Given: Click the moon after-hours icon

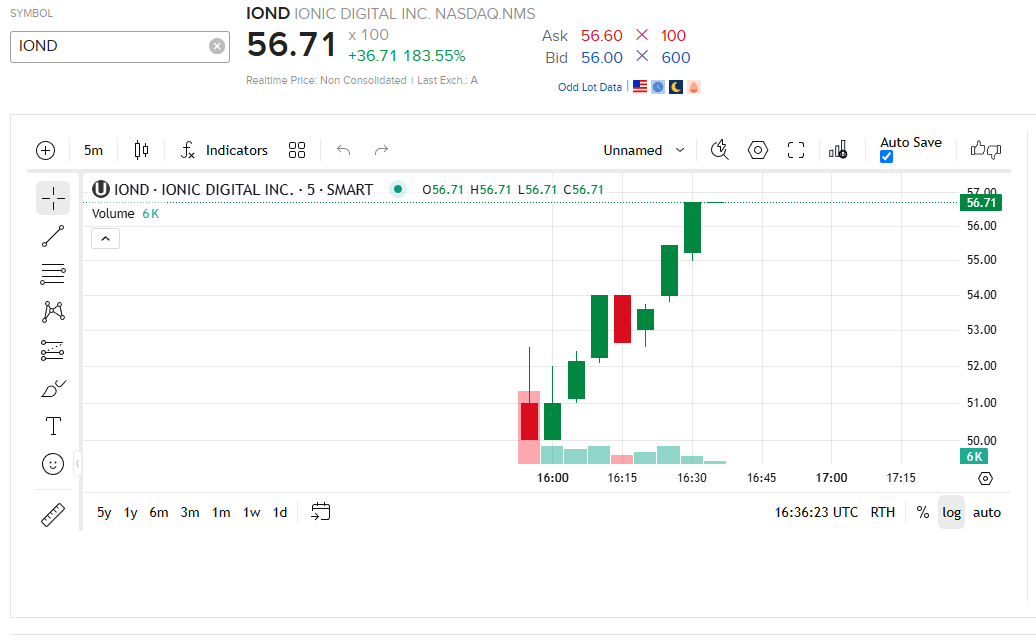Looking at the screenshot, I should 676,87.
